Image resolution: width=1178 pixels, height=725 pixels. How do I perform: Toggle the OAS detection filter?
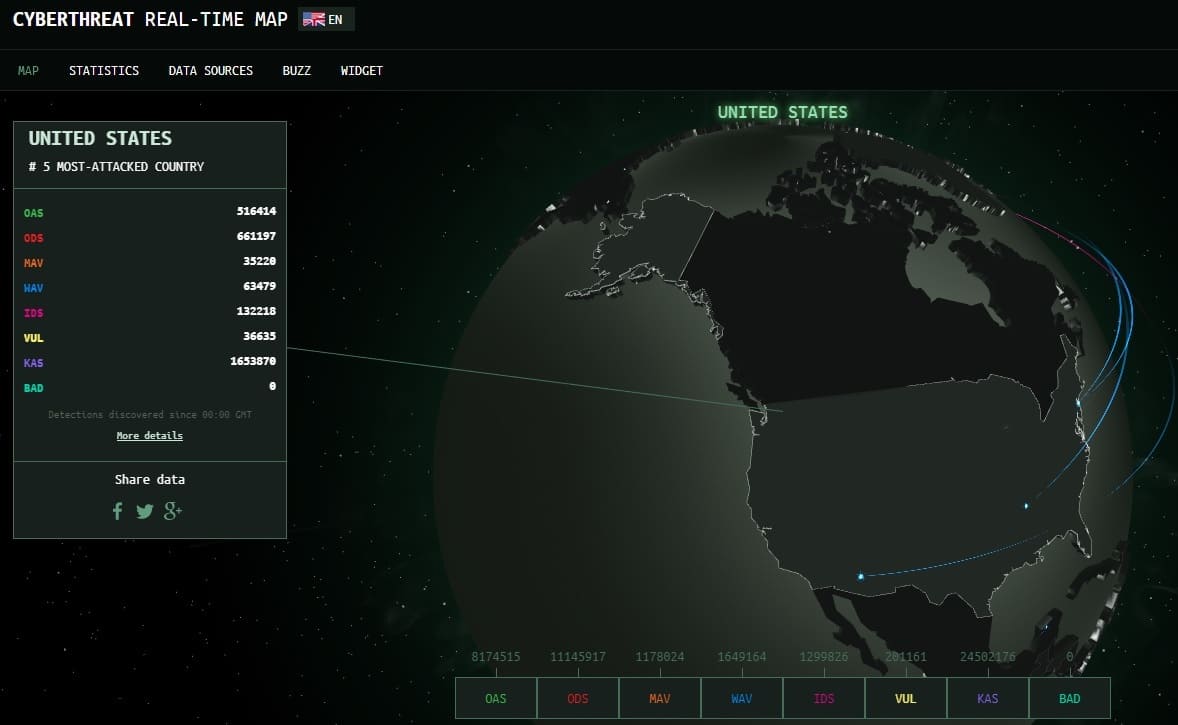click(496, 698)
